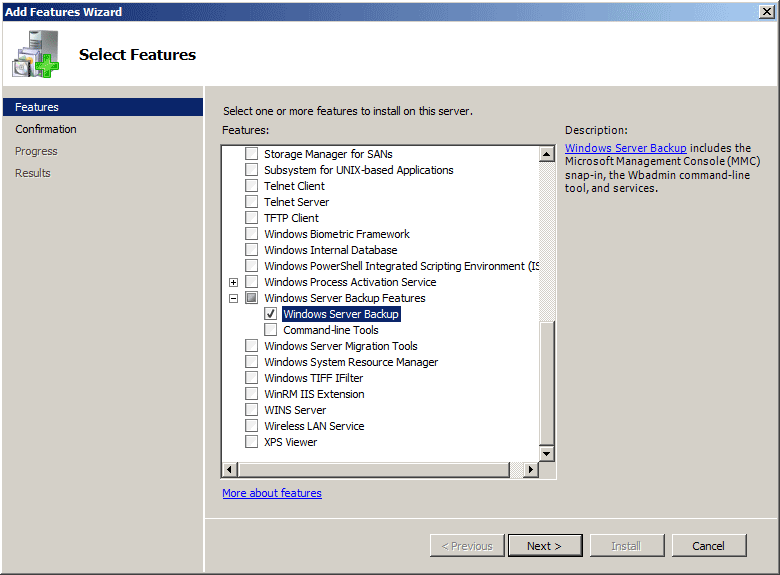Select the Progress step in sidebar

click(x=36, y=151)
